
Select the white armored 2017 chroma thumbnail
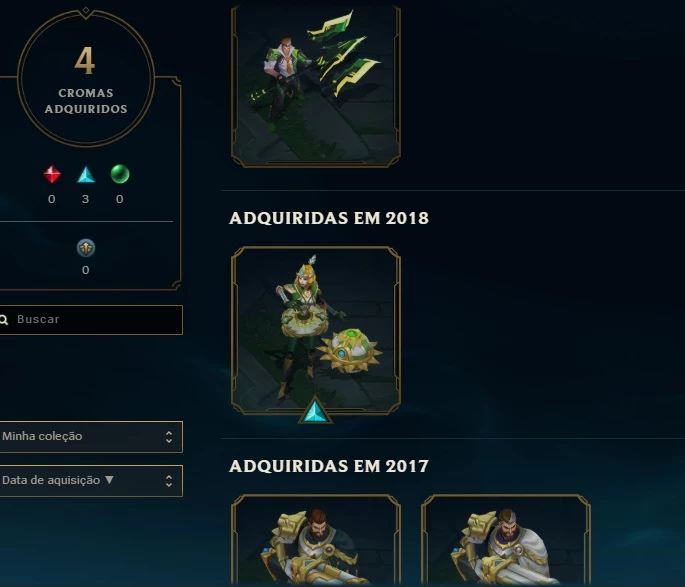pyautogui.click(x=505, y=540)
